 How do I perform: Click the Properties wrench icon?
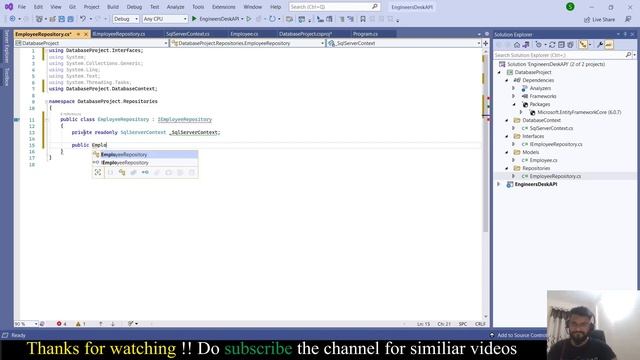[x=600, y=44]
